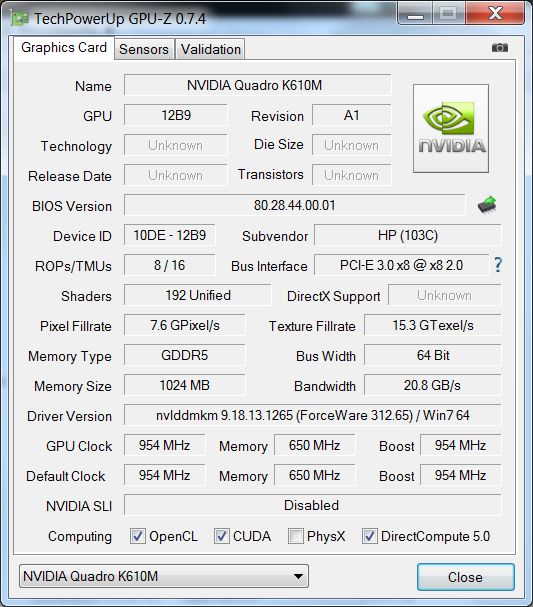Click the GPU-Z title bar app icon
The width and height of the screenshot is (533, 607).
[20, 18]
